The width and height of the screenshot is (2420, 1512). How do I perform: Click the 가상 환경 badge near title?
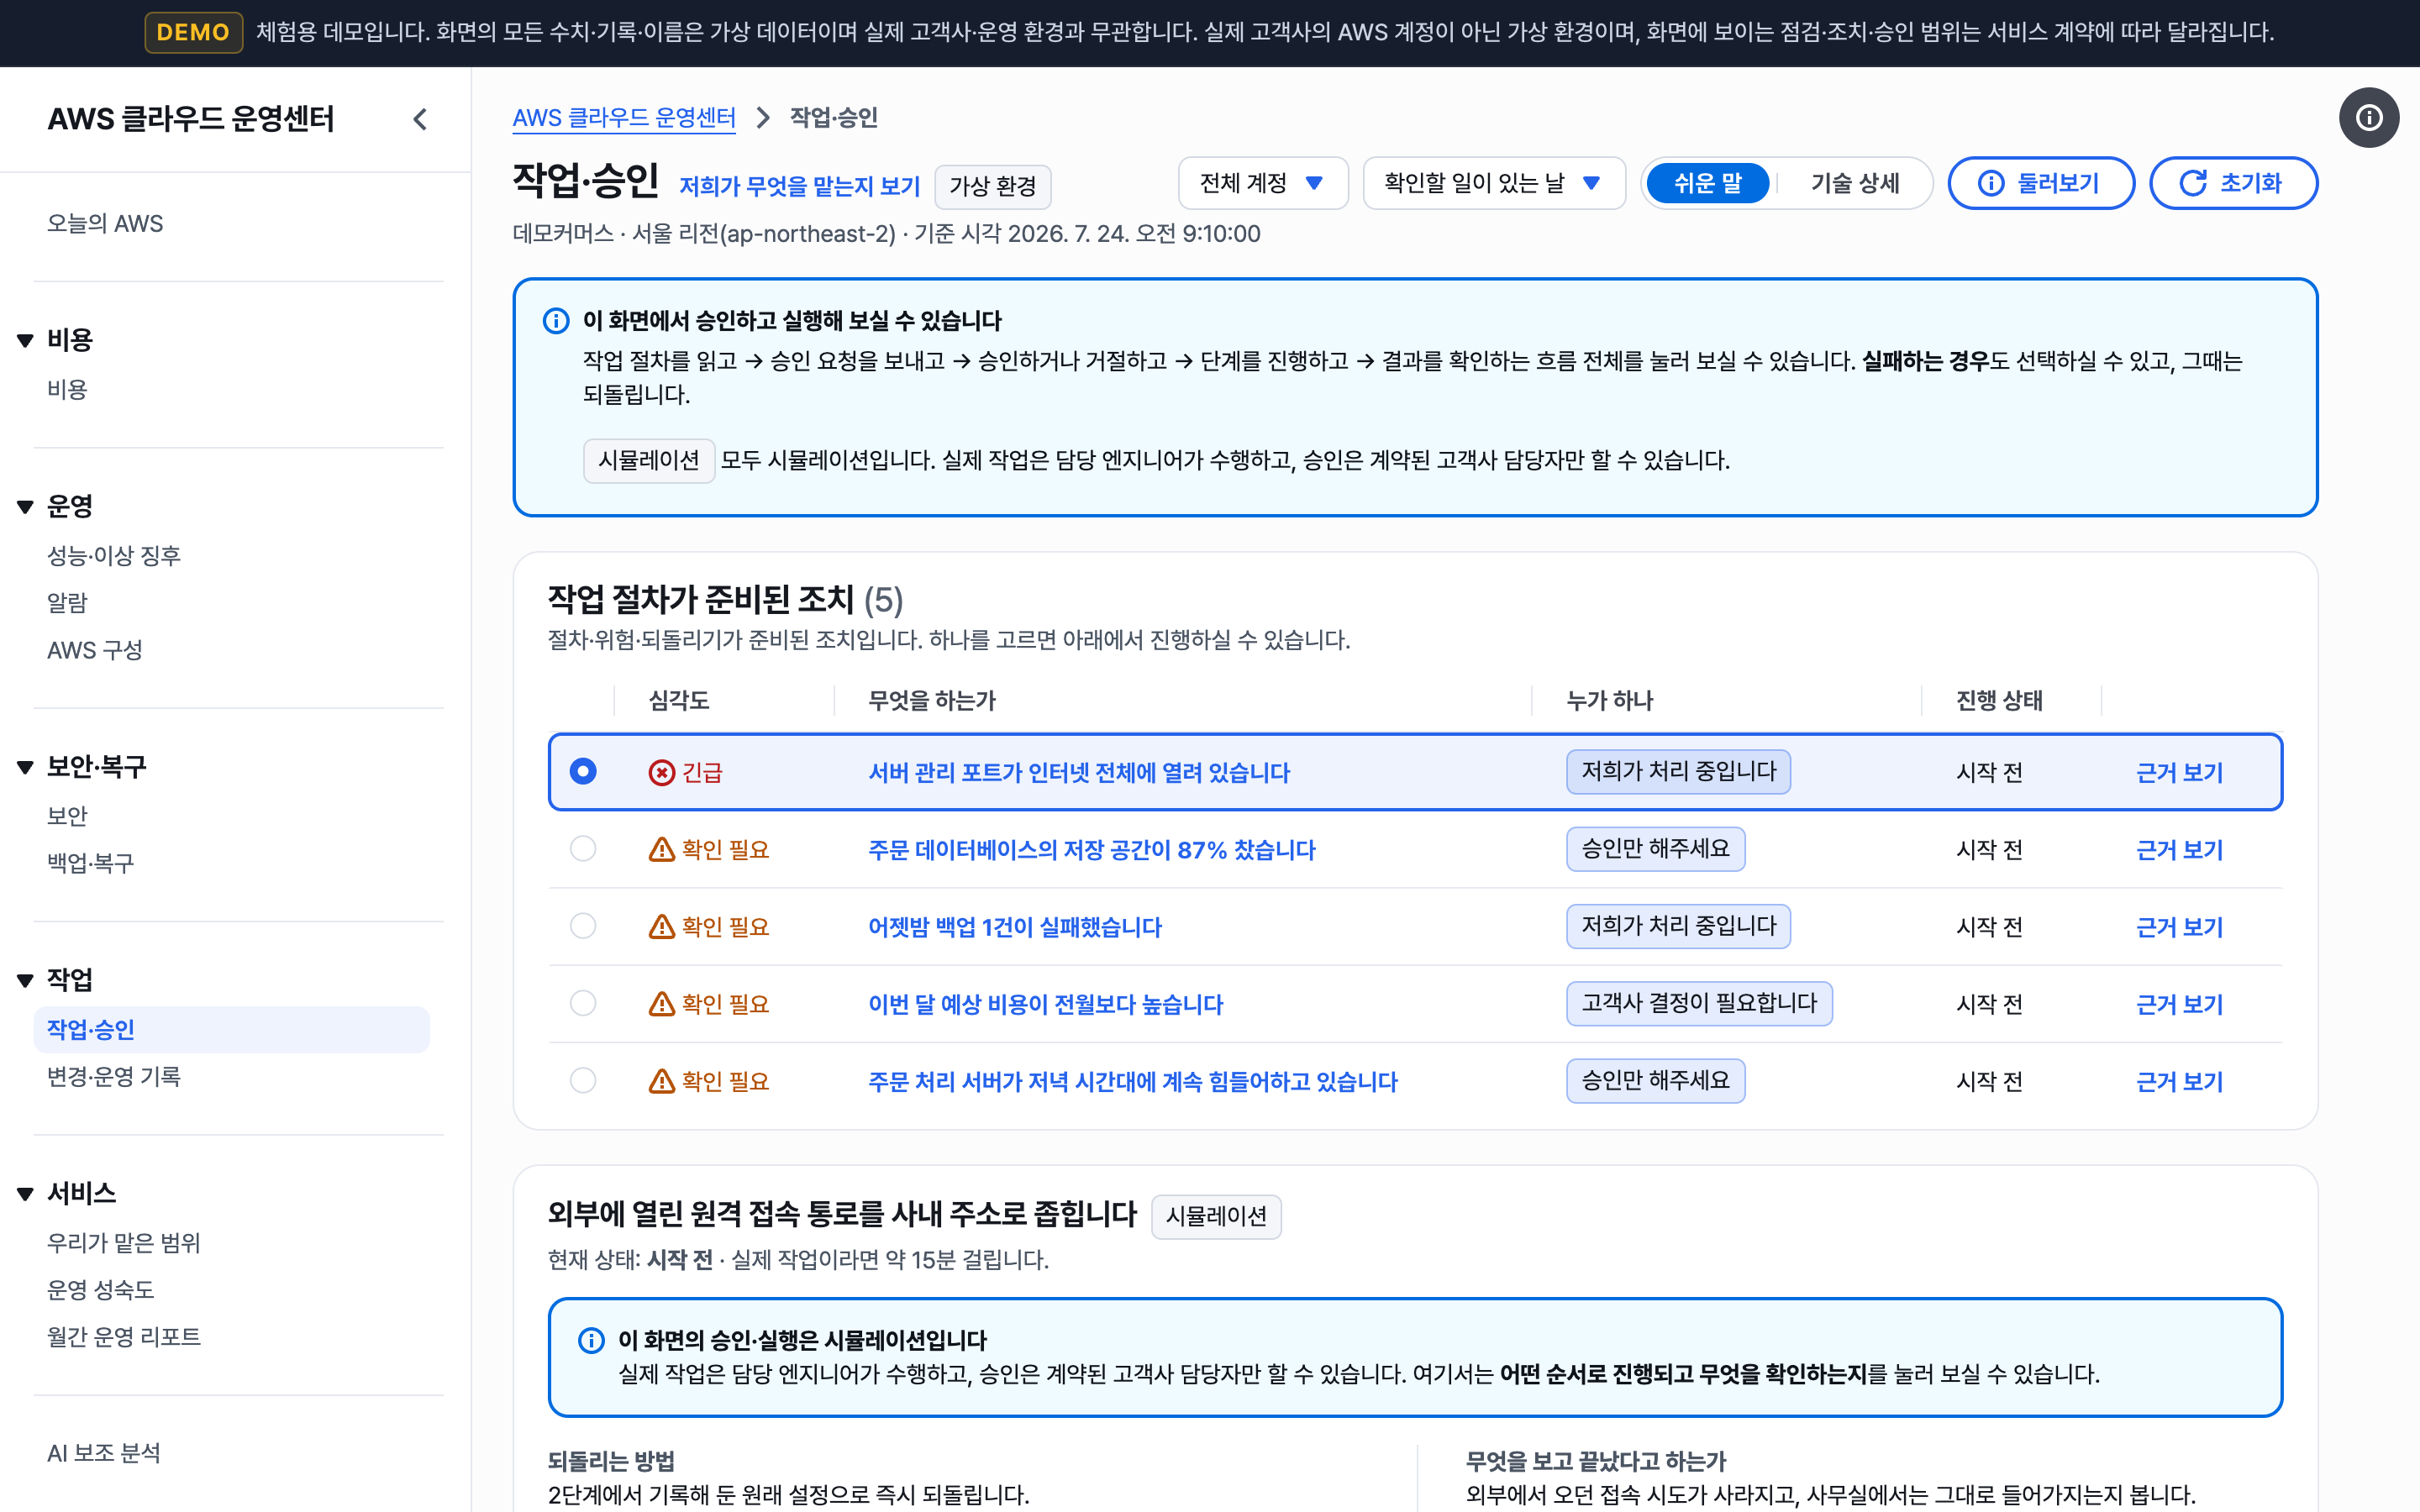click(x=992, y=186)
